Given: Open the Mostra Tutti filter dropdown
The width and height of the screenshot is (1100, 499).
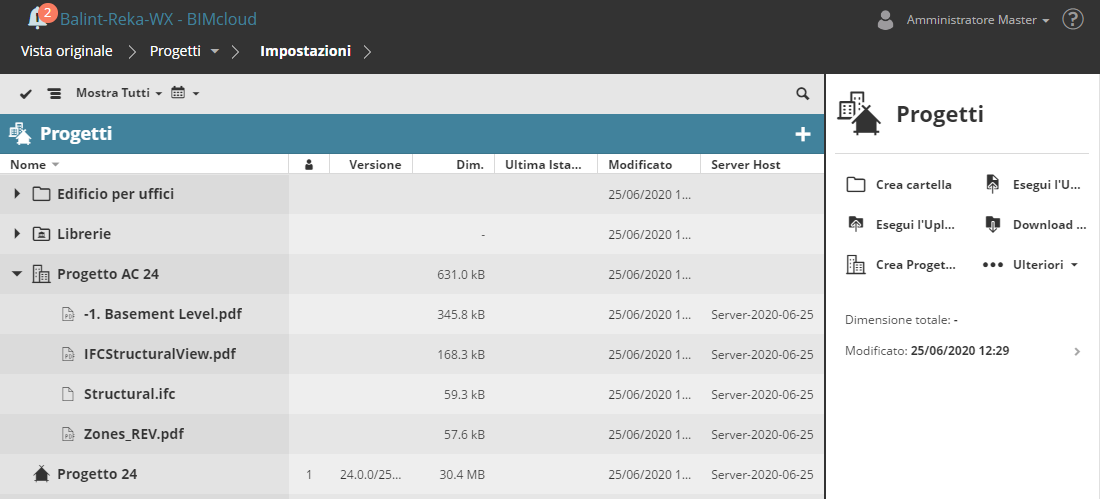Looking at the screenshot, I should pos(118,93).
